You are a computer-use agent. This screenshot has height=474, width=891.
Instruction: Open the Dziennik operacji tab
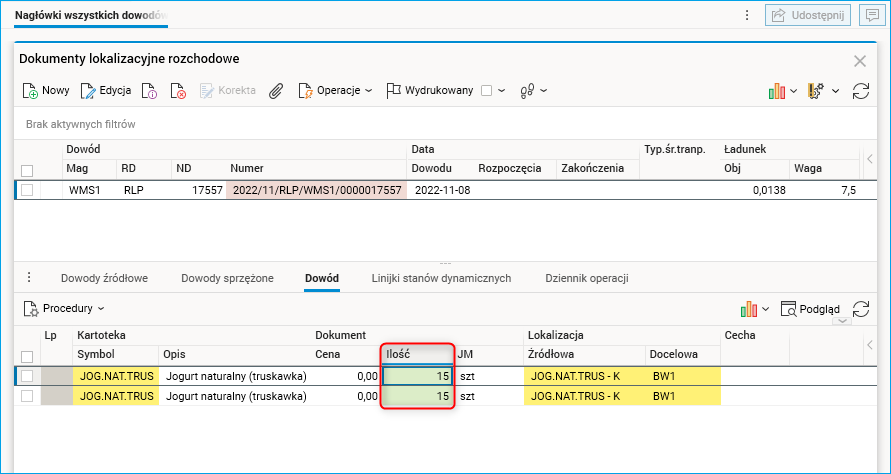coord(586,278)
